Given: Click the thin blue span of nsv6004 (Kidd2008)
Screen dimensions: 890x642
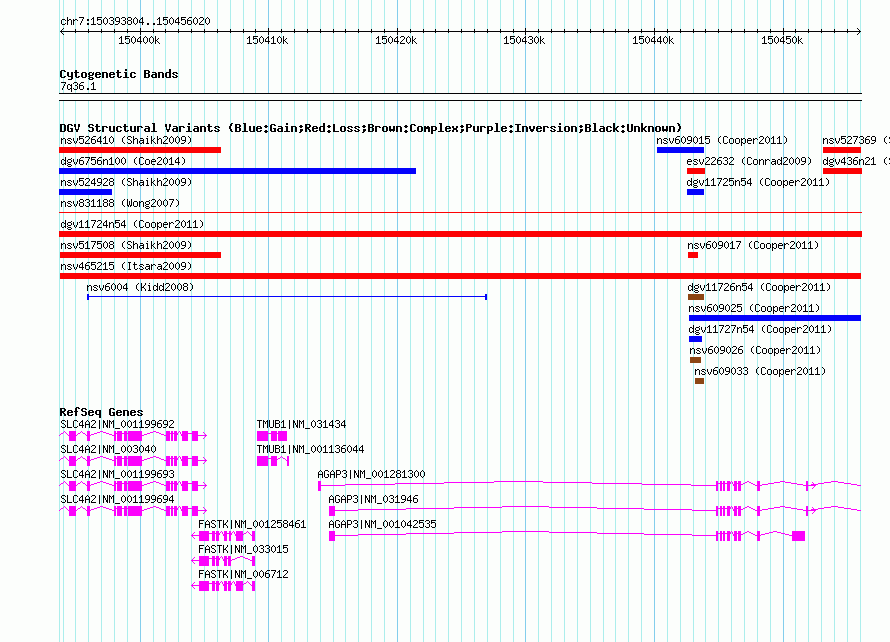Looking at the screenshot, I should (287, 297).
